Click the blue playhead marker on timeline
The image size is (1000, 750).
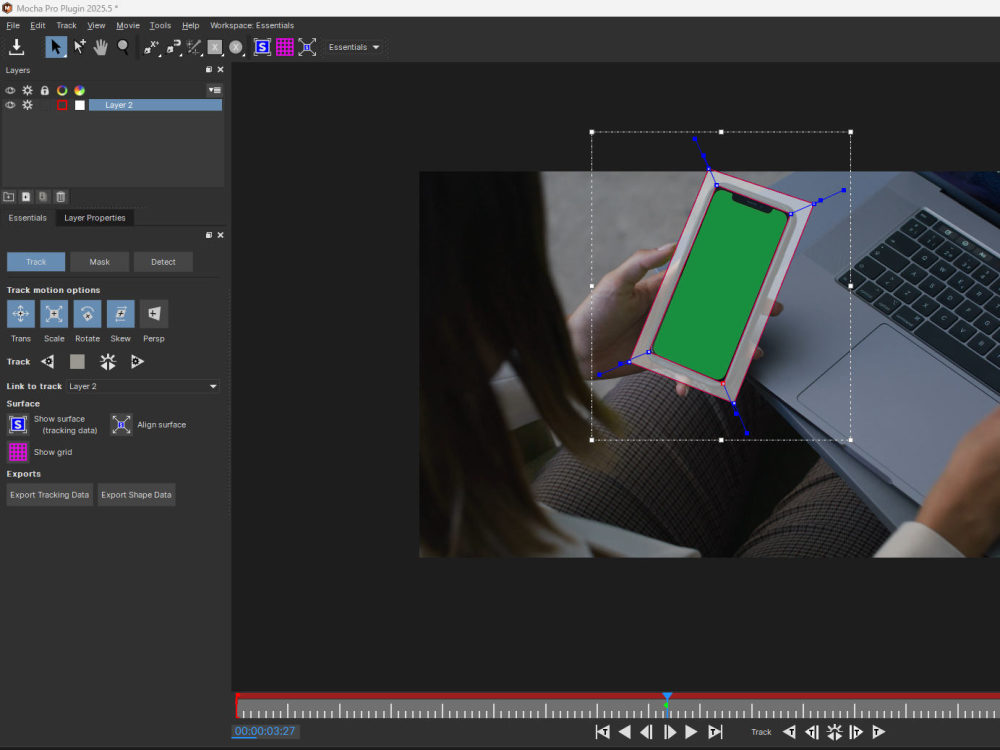point(667,696)
